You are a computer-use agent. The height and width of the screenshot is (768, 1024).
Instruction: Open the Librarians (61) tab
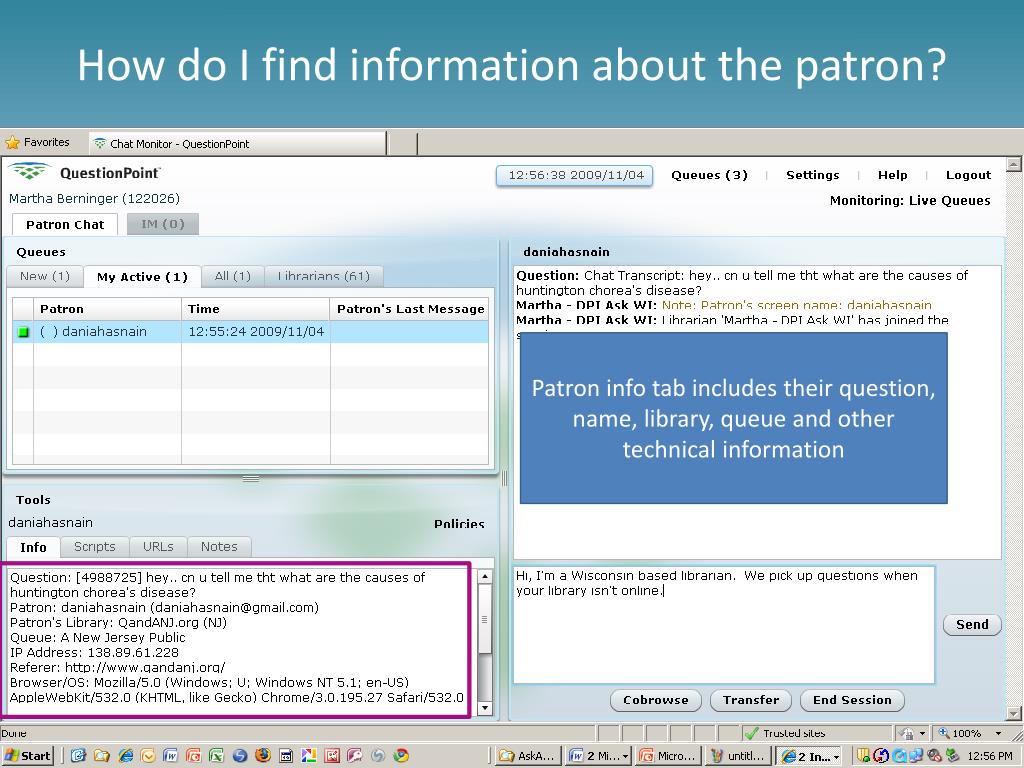[323, 276]
